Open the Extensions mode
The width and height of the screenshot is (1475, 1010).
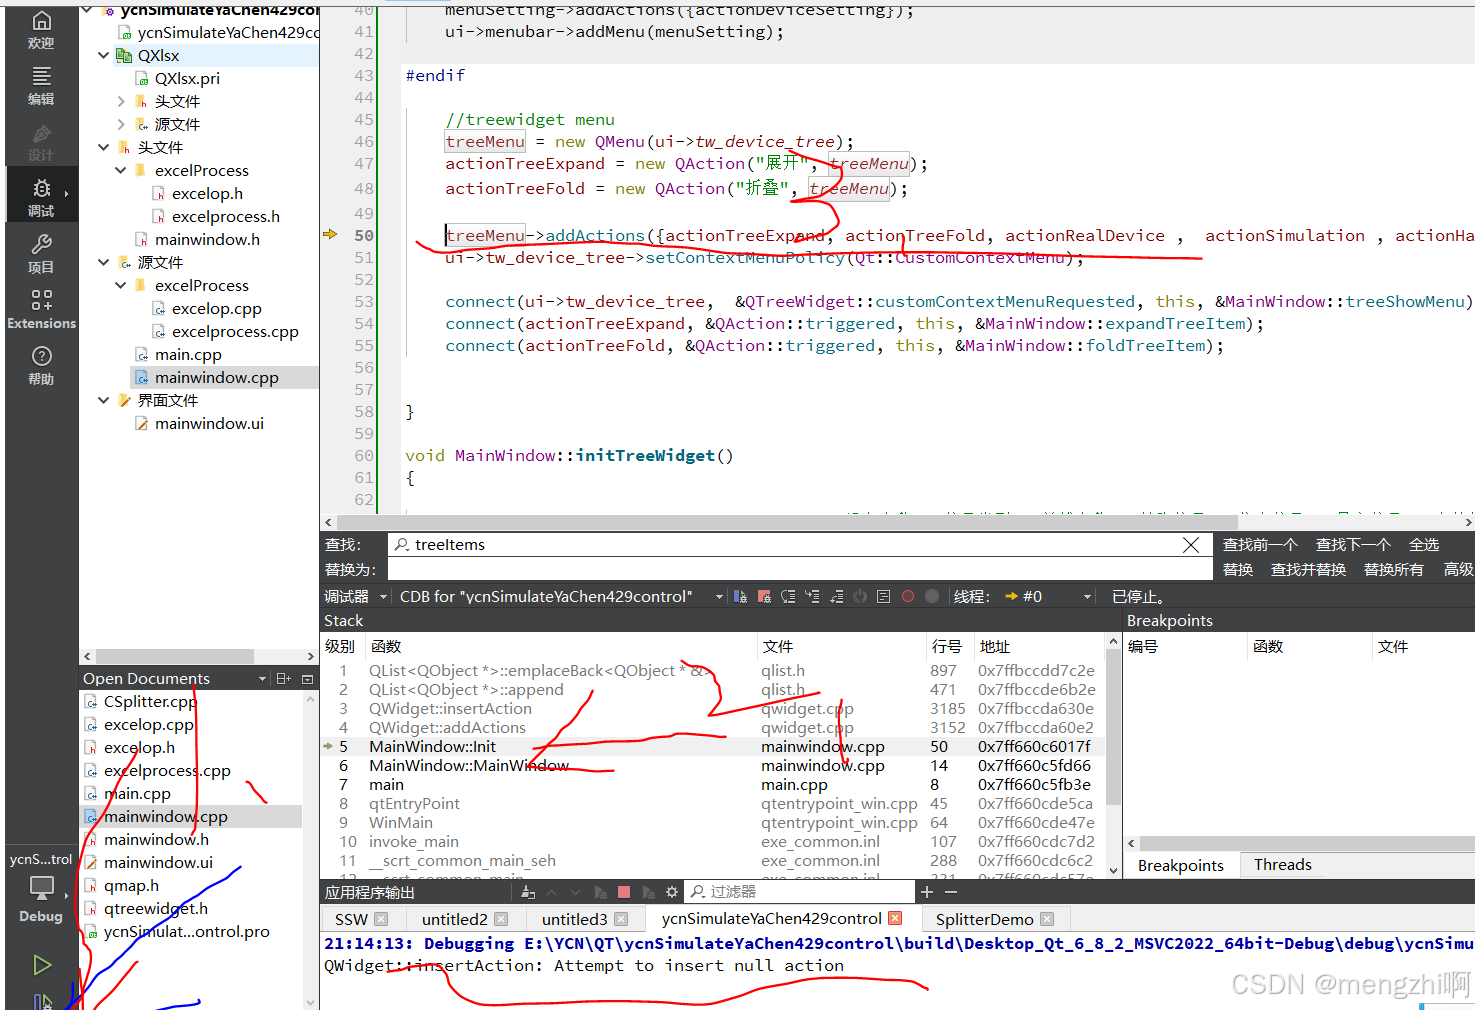tap(41, 310)
